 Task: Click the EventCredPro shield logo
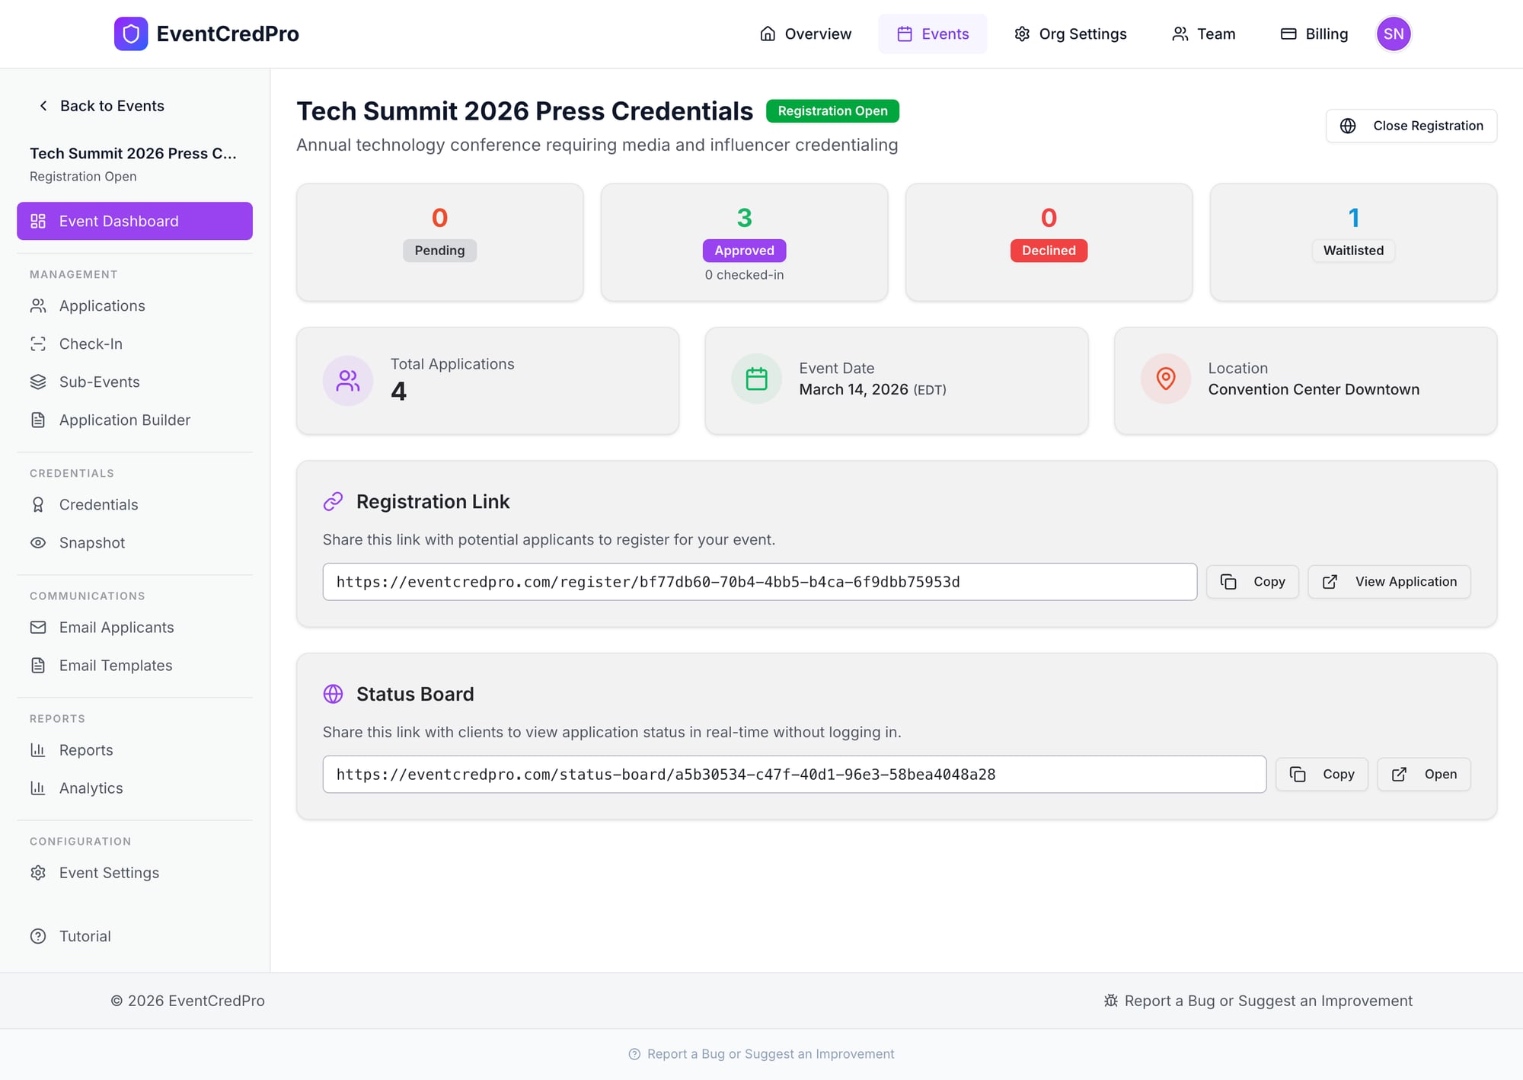(x=131, y=33)
